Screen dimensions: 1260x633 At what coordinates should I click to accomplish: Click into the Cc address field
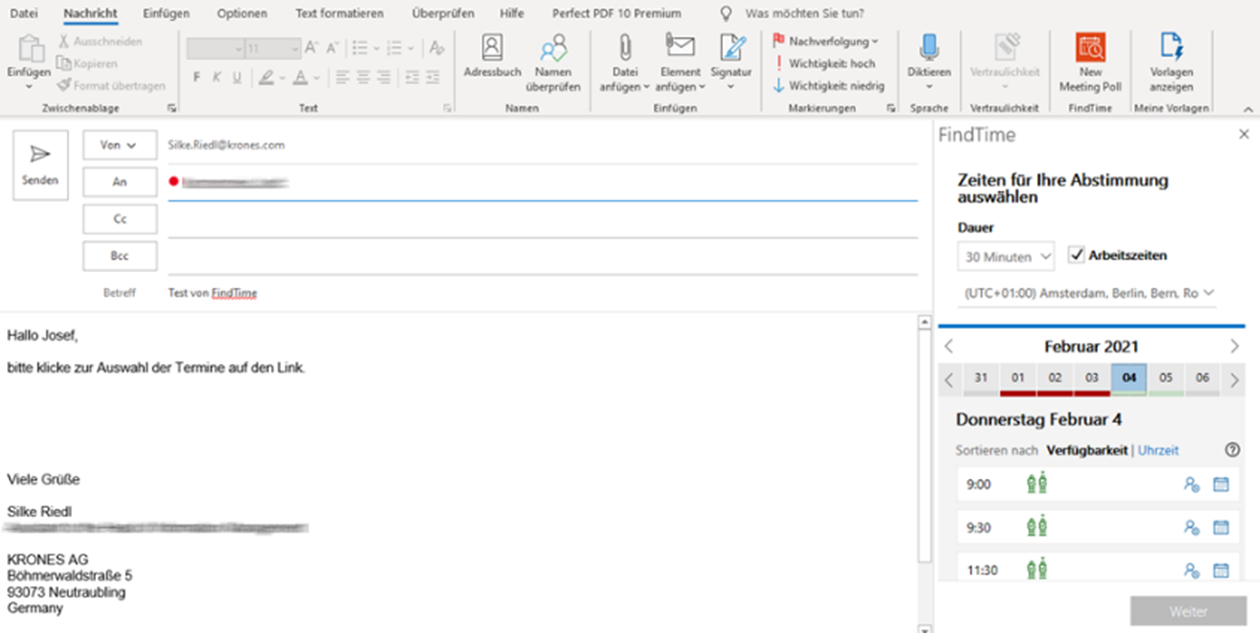542,220
